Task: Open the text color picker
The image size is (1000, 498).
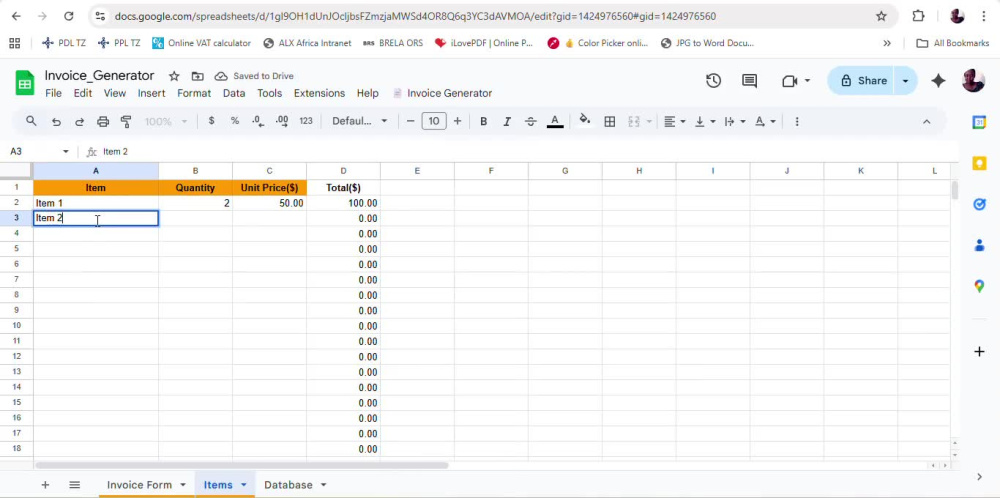Action: coord(555,121)
